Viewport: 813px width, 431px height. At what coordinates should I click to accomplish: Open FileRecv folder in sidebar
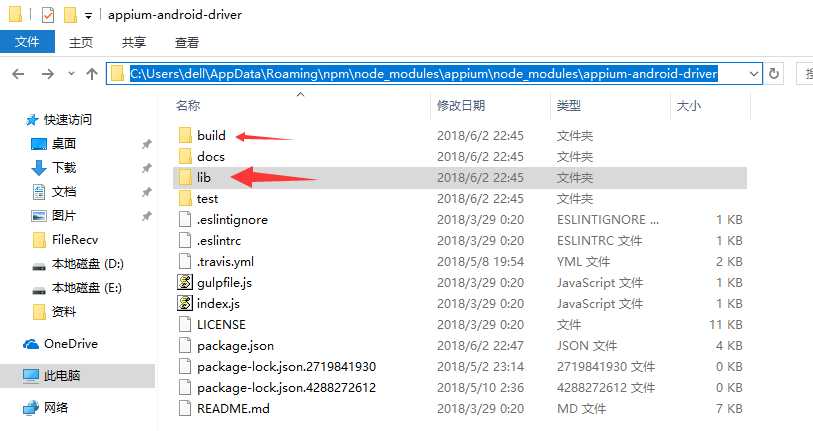click(x=75, y=240)
